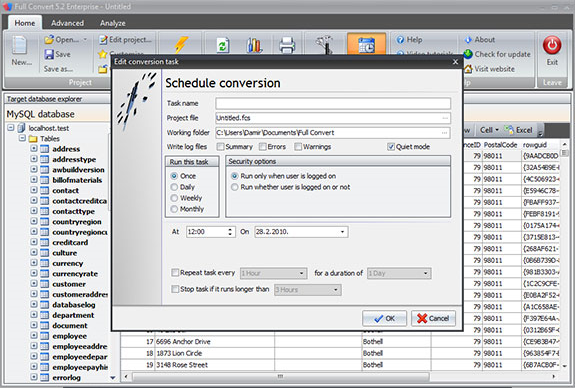Switch to the Analyze tab
The image size is (575, 388).
point(113,23)
